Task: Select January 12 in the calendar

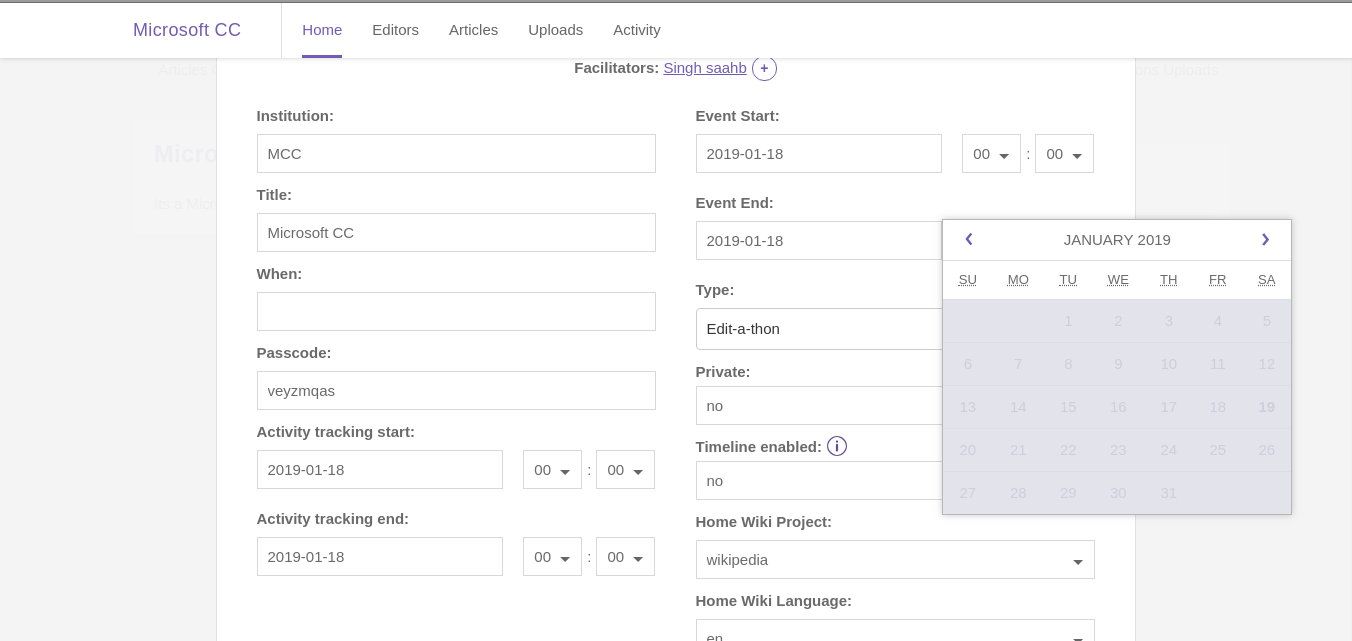Action: click(x=1266, y=364)
